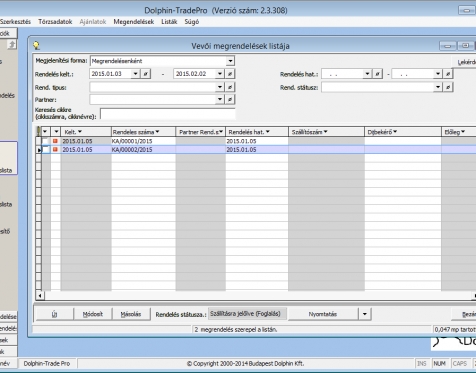This screenshot has width=476, height=373.
Task: Open the Listák menu
Action: click(x=169, y=22)
